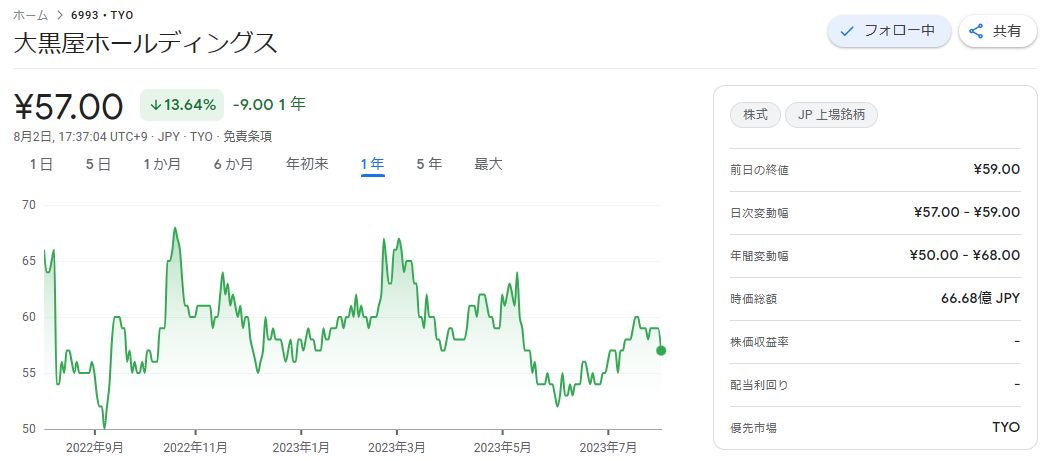
Task: Click the 50 y-axis label
Action: click(x=30, y=429)
